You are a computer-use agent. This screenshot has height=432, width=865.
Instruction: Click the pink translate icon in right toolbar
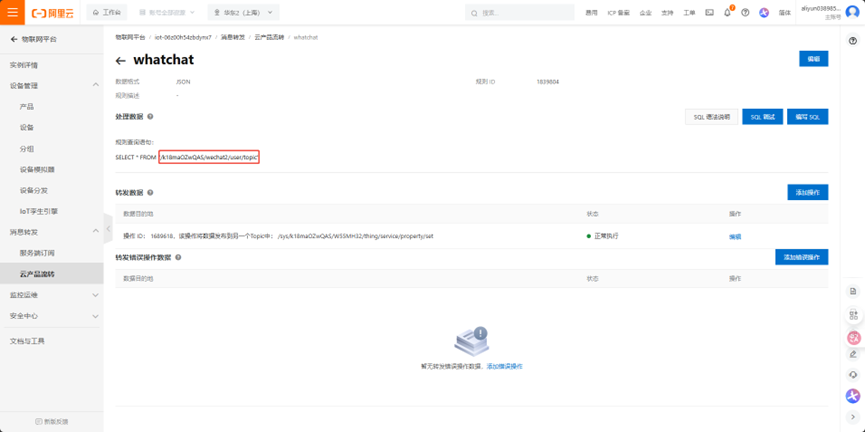[853, 337]
